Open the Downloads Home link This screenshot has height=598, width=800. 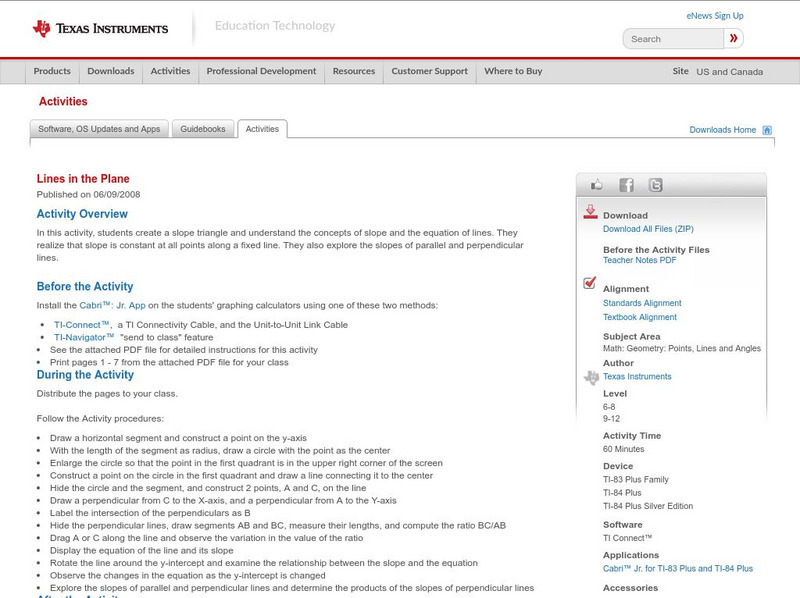722,130
